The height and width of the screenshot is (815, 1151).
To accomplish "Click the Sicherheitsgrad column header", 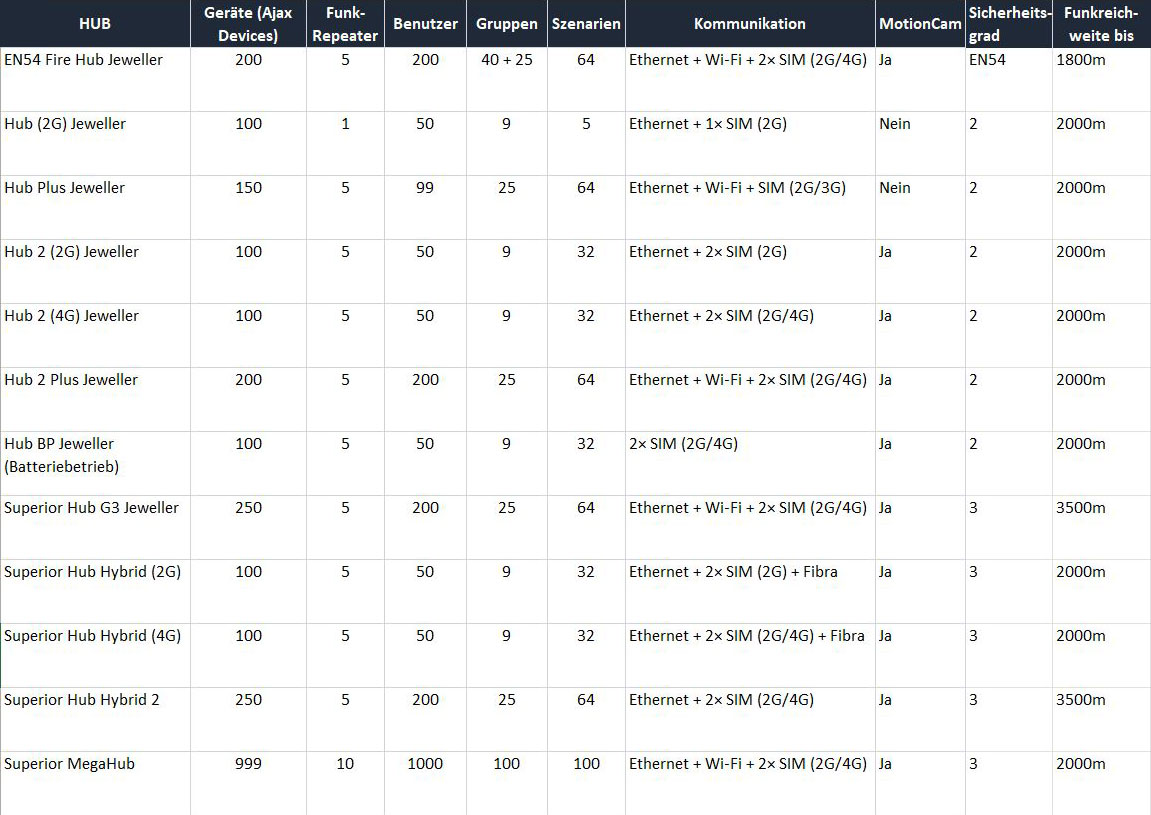I will point(1008,22).
